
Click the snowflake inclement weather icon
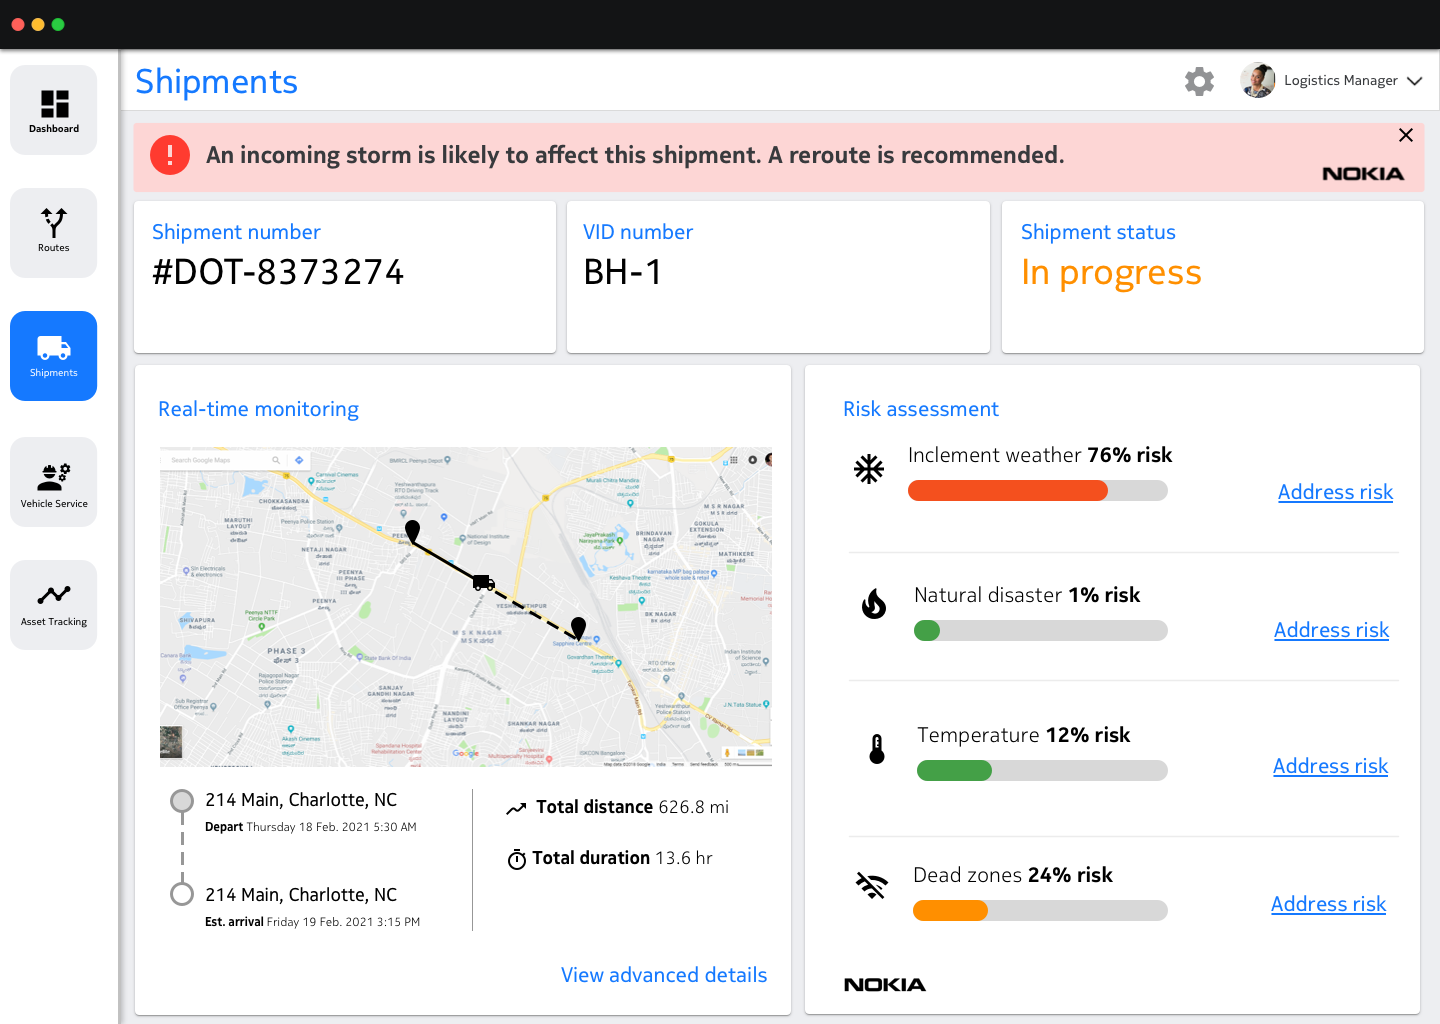coord(869,468)
